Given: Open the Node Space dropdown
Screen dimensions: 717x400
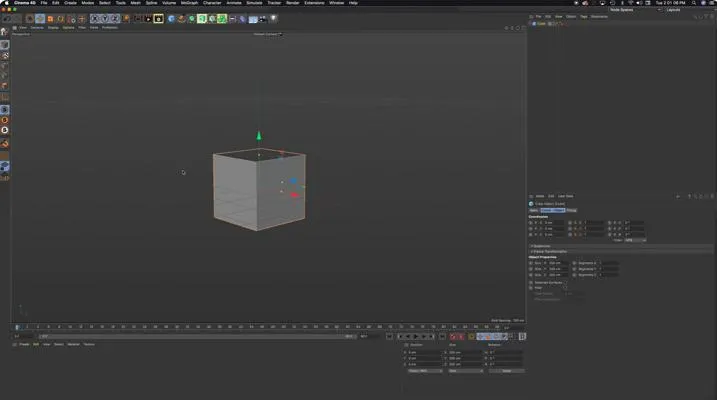Looking at the screenshot, I should point(636,10).
